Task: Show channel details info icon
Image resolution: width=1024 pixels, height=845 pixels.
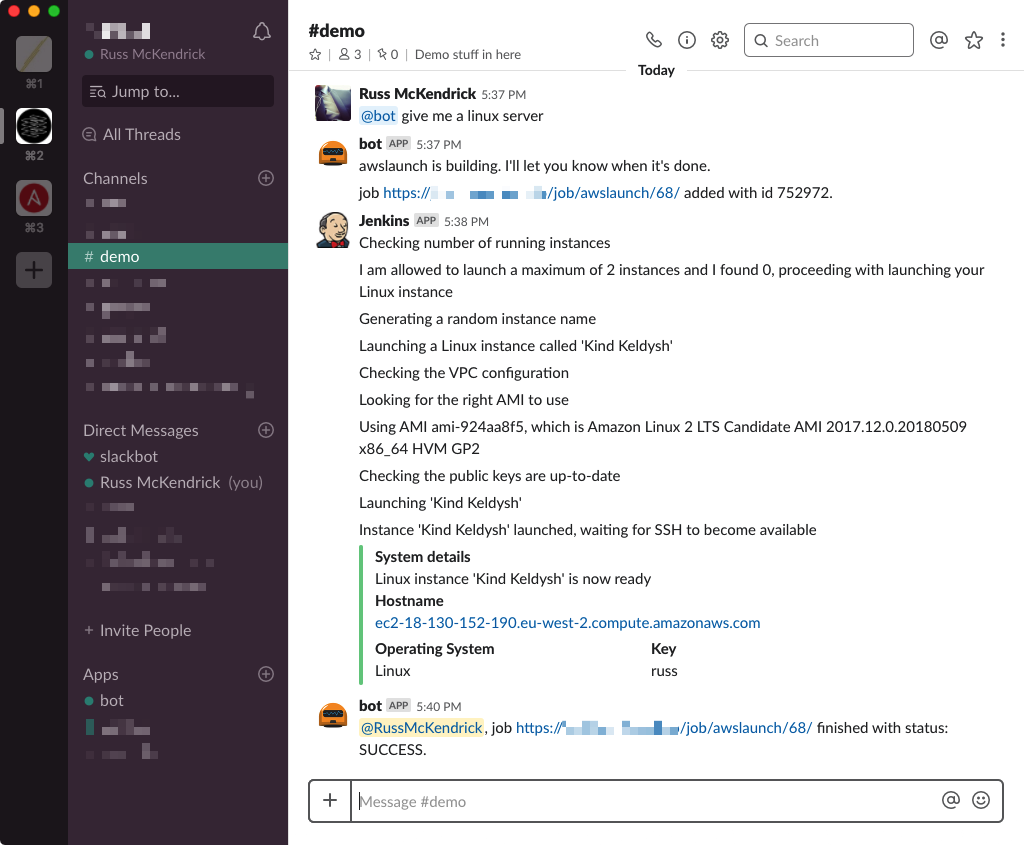Action: 687,40
